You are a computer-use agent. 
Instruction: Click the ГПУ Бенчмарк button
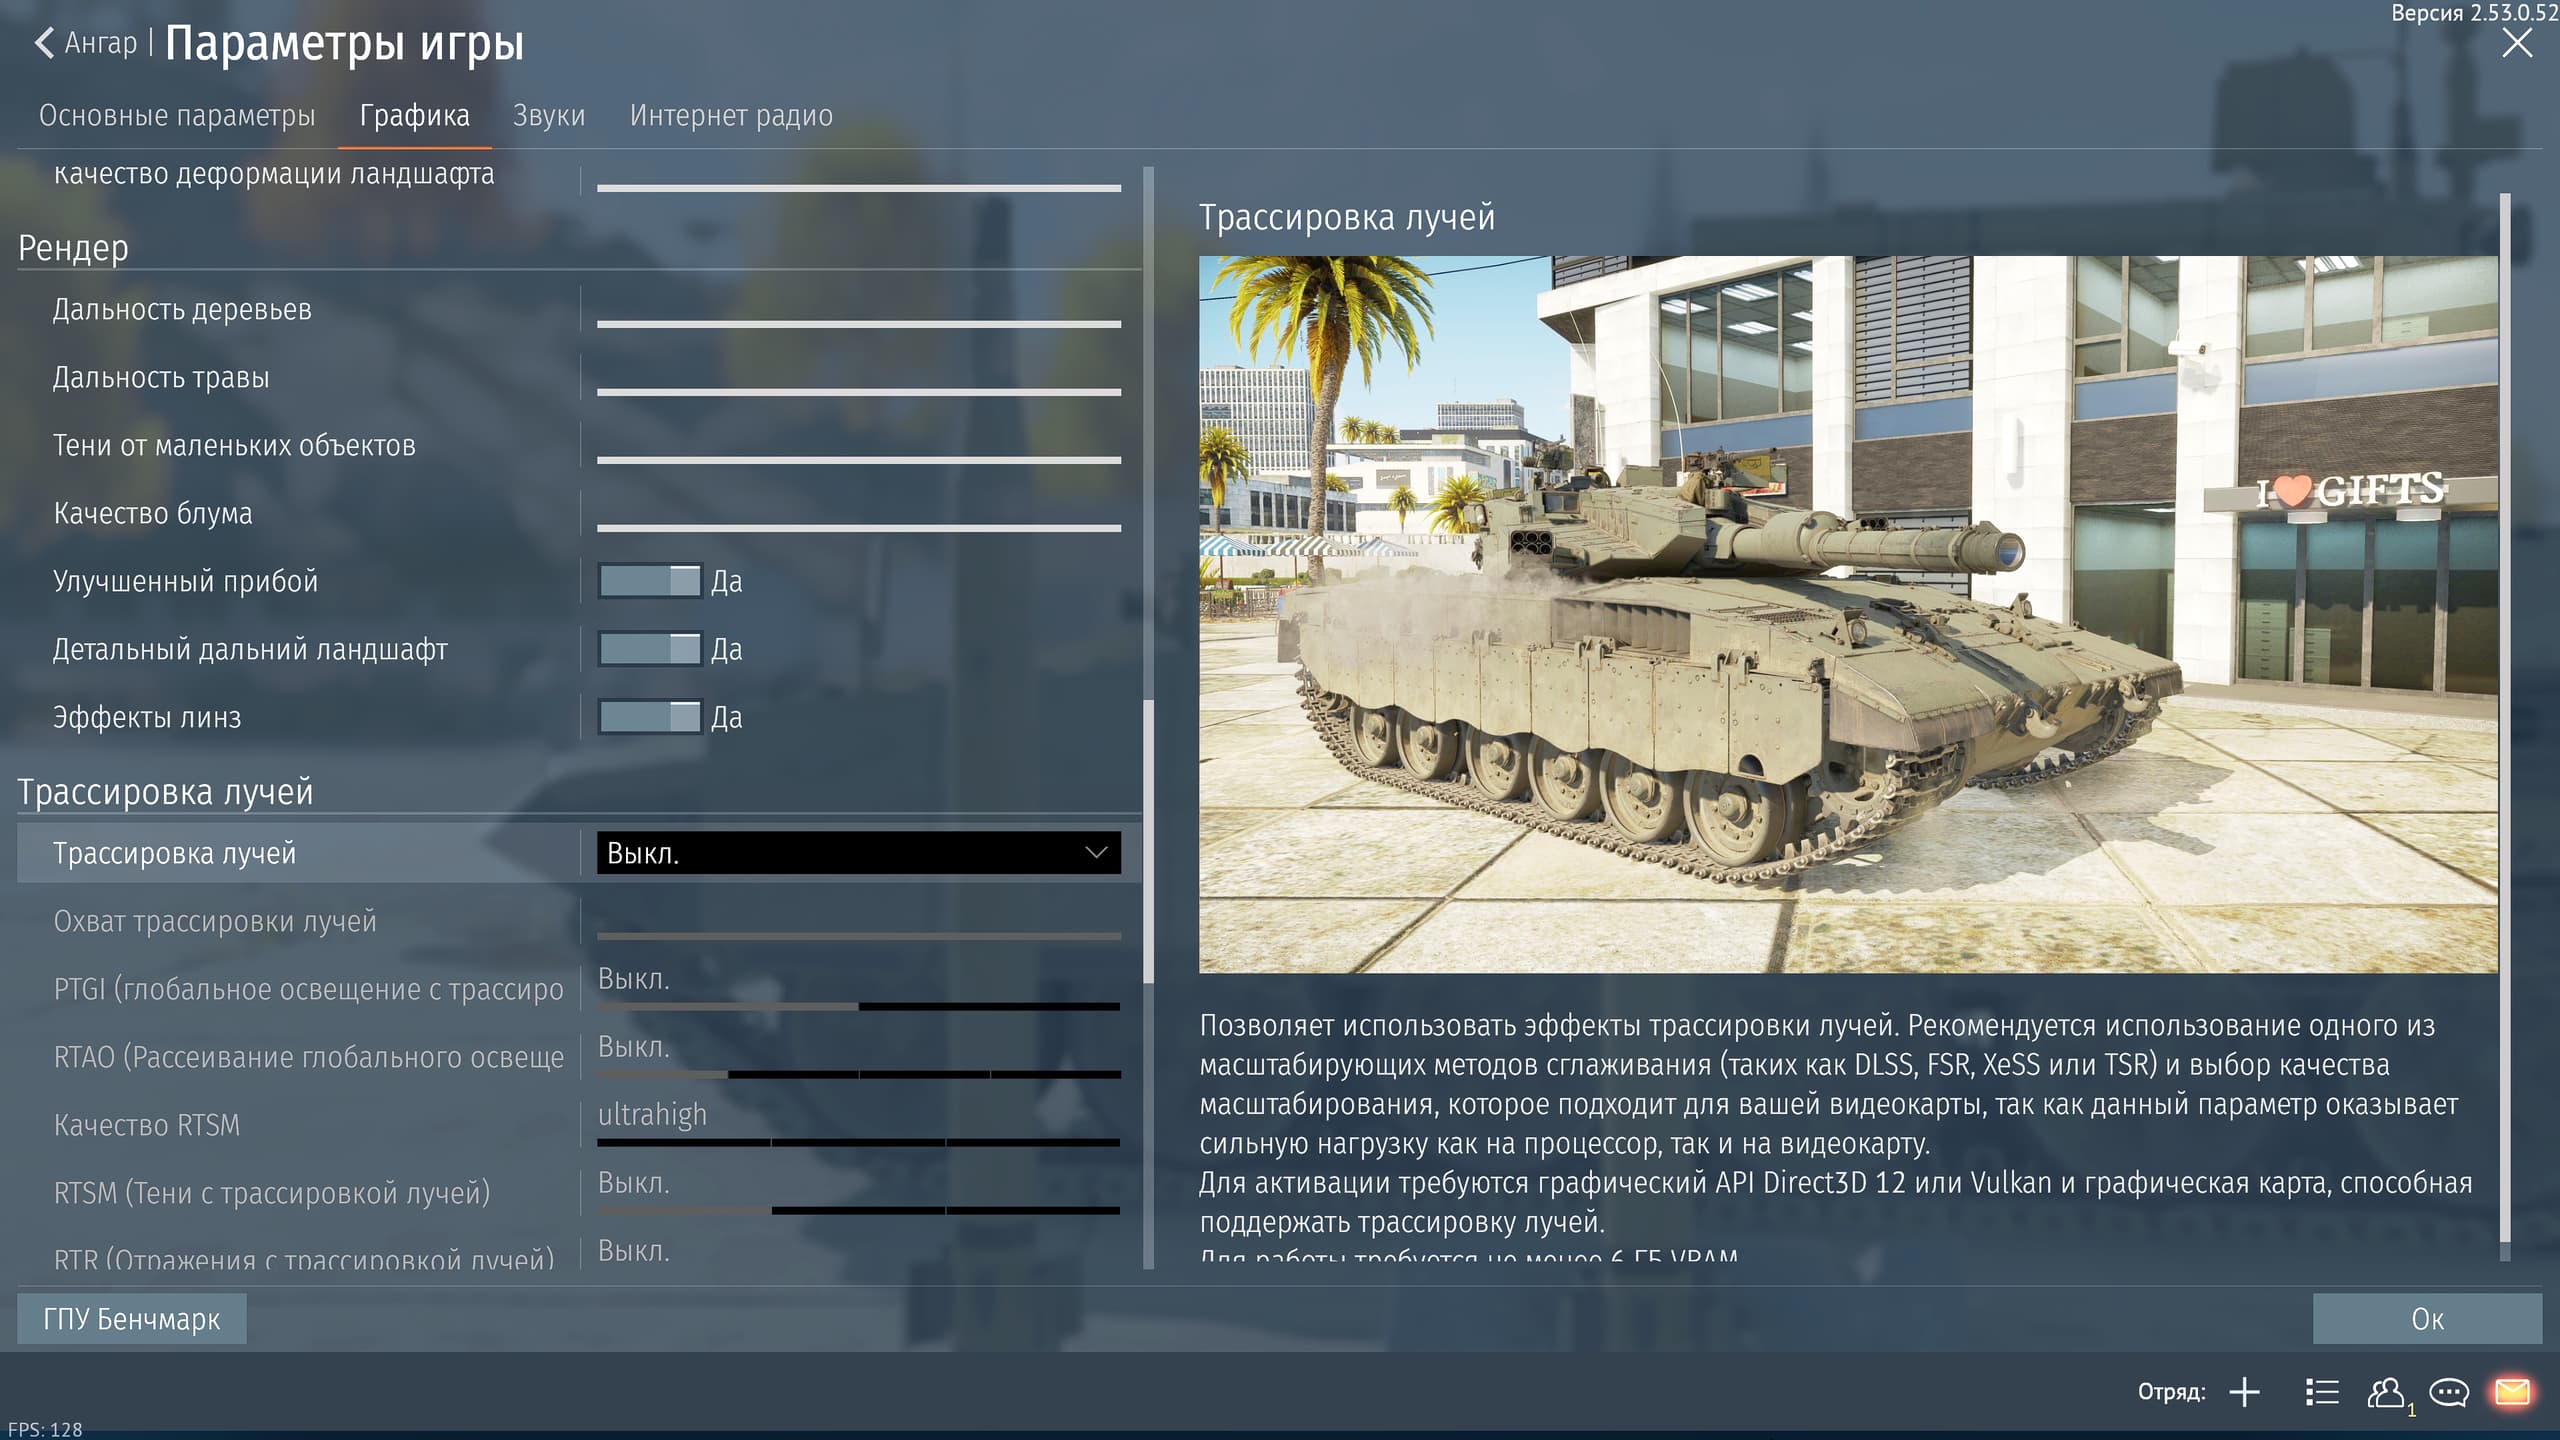pos(132,1319)
